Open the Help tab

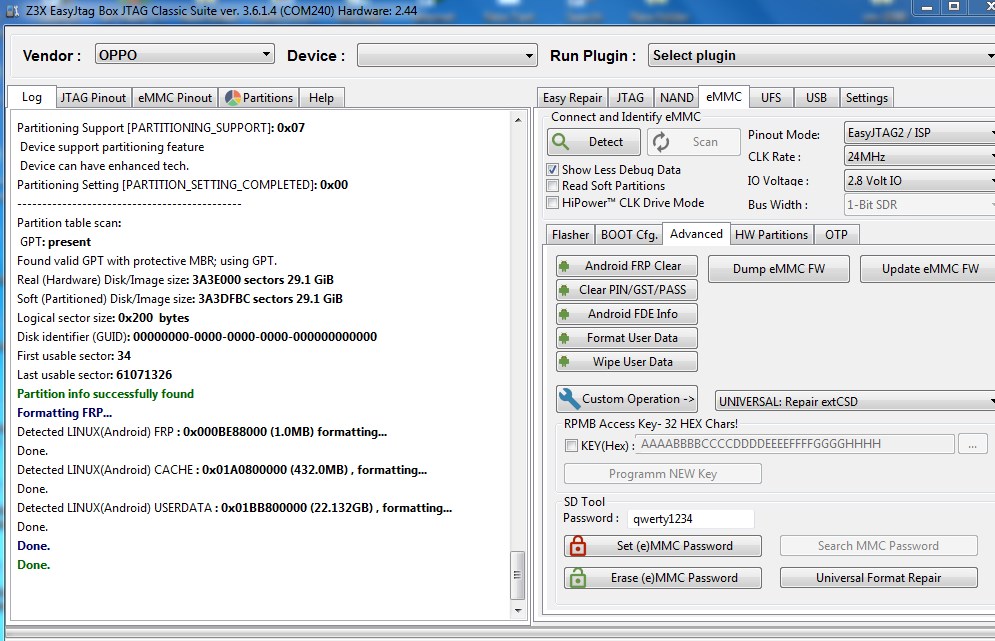(321, 98)
